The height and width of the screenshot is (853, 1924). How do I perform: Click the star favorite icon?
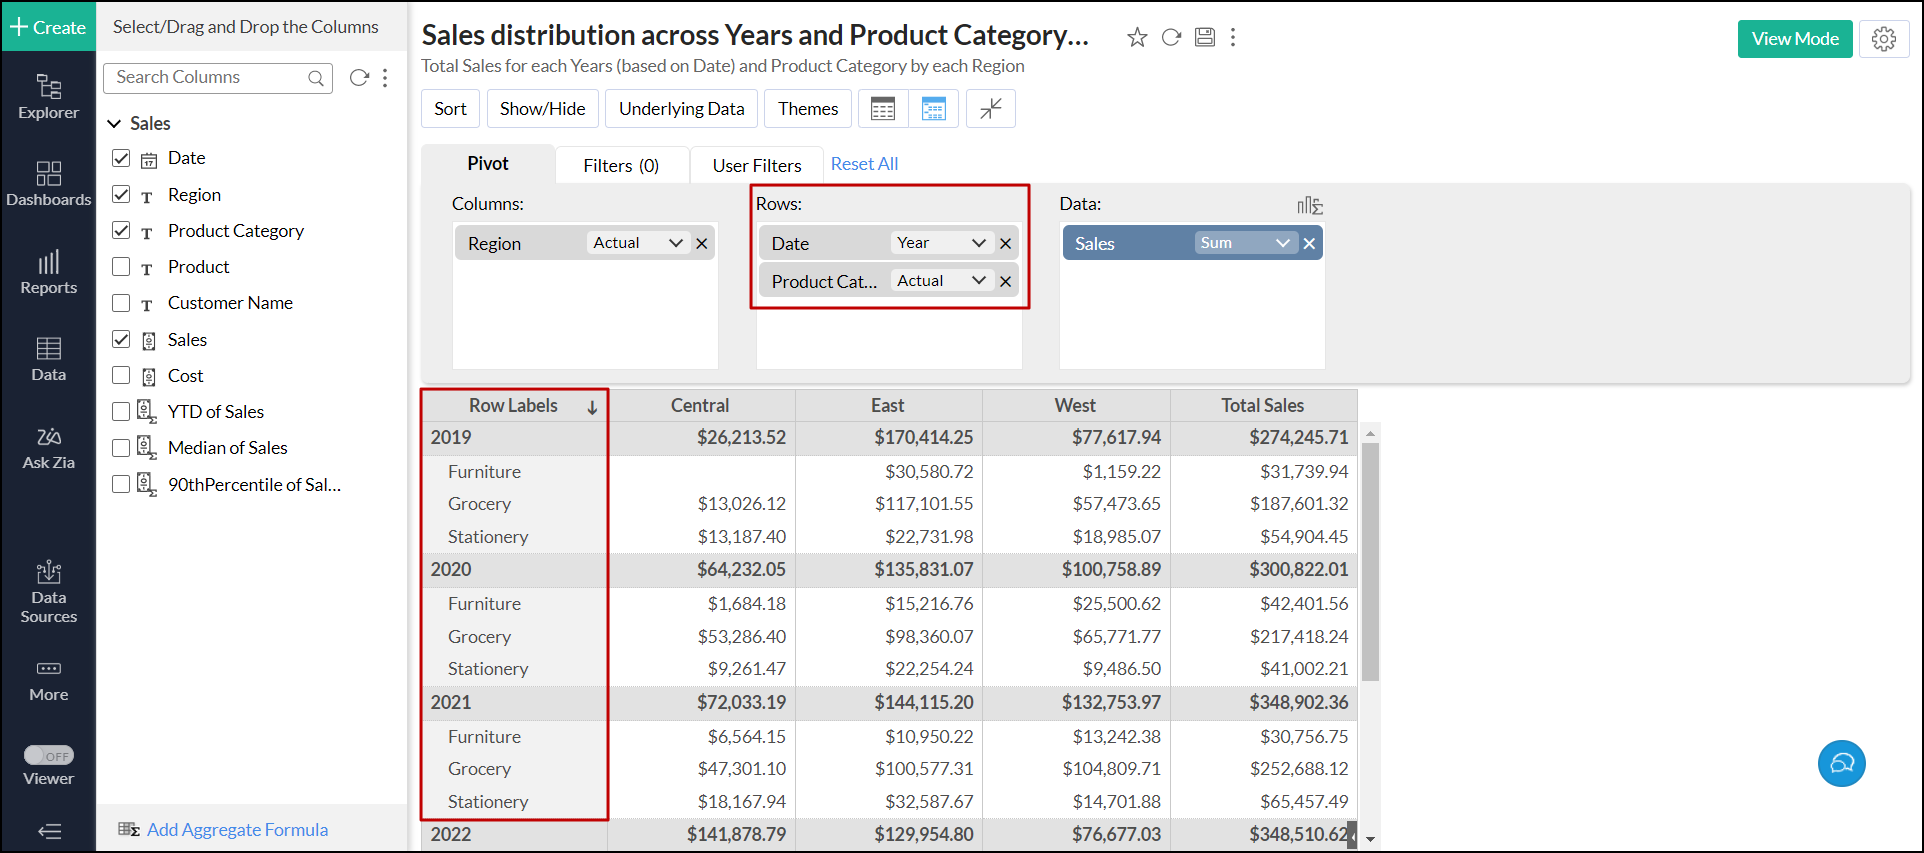[1137, 38]
